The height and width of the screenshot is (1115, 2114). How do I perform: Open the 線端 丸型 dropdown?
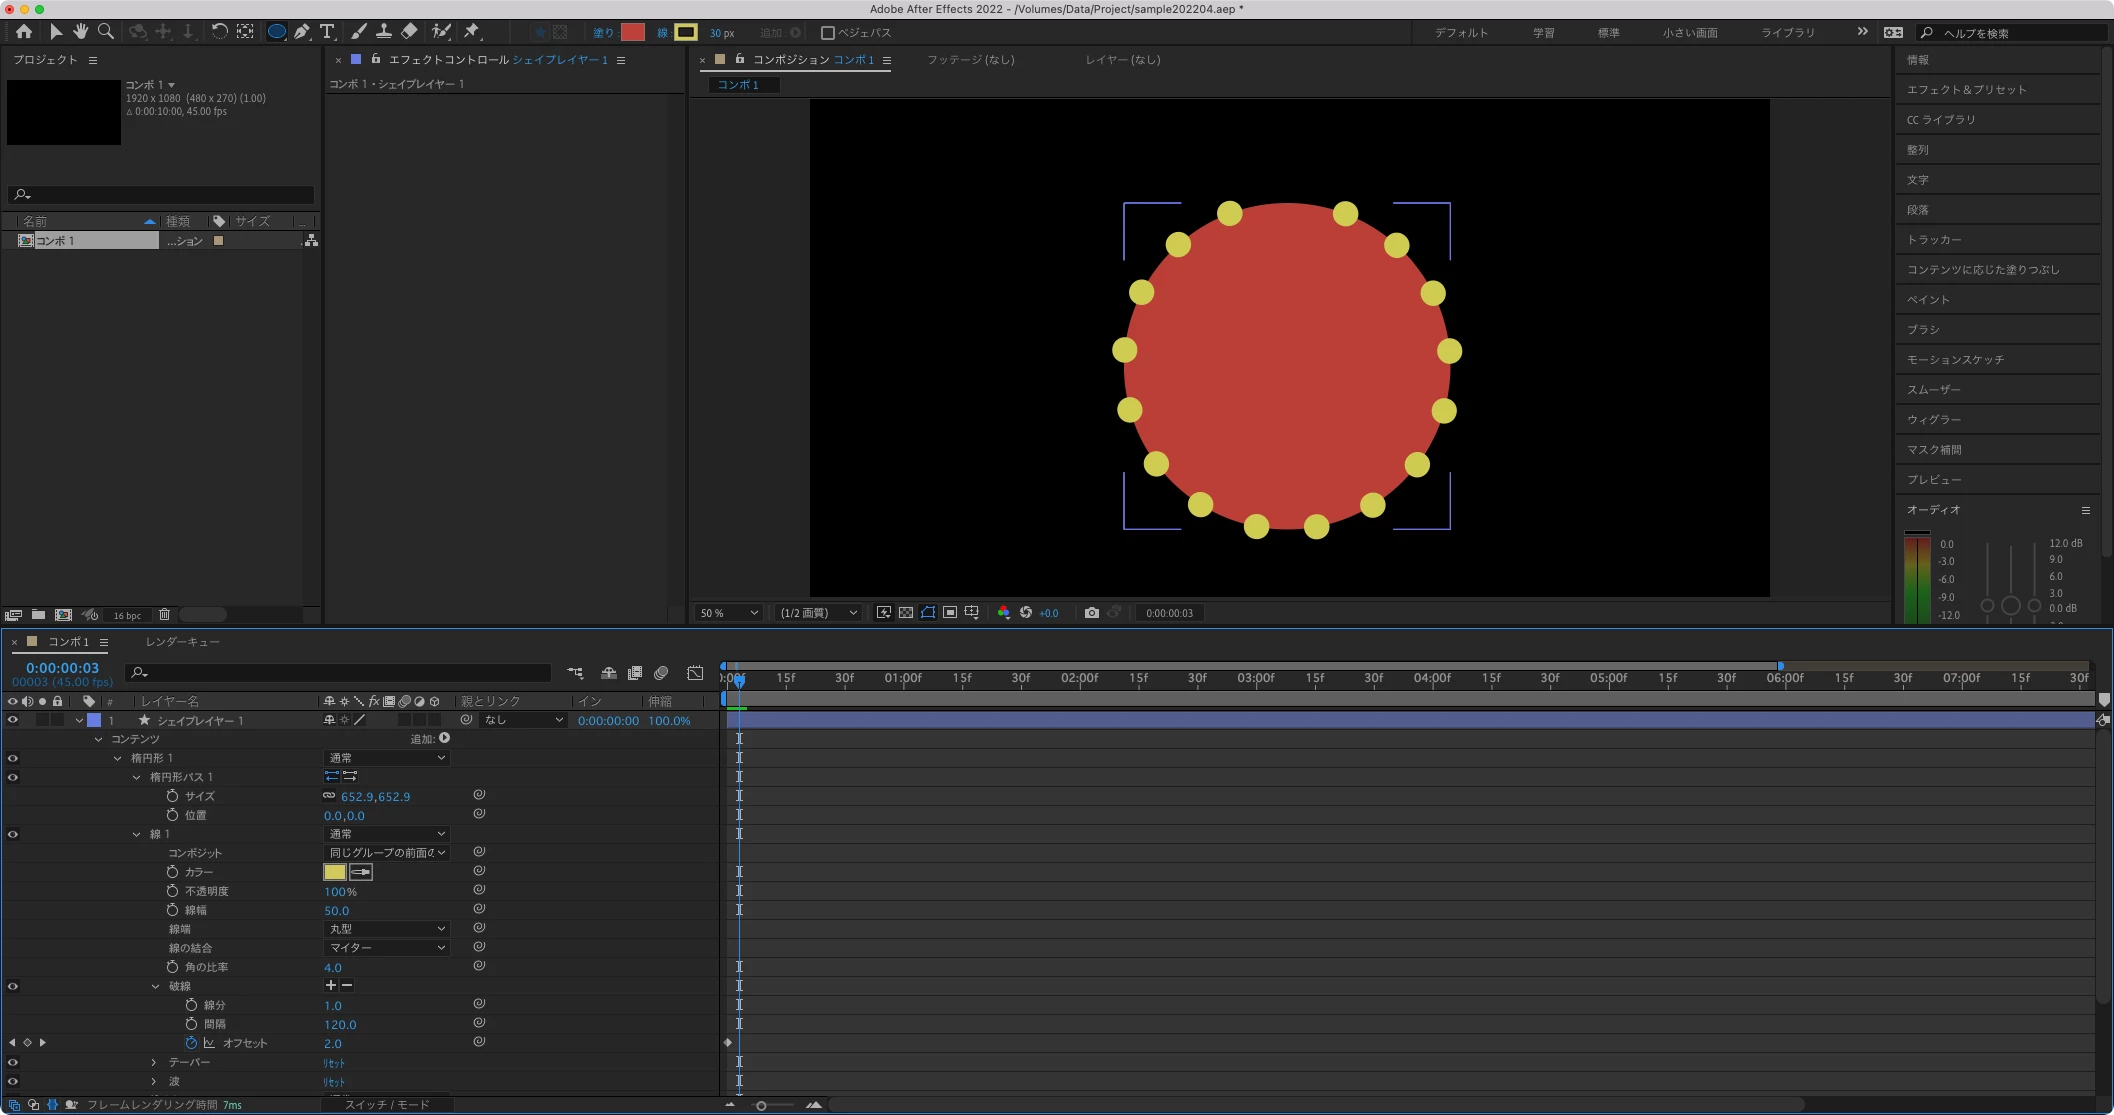point(386,929)
